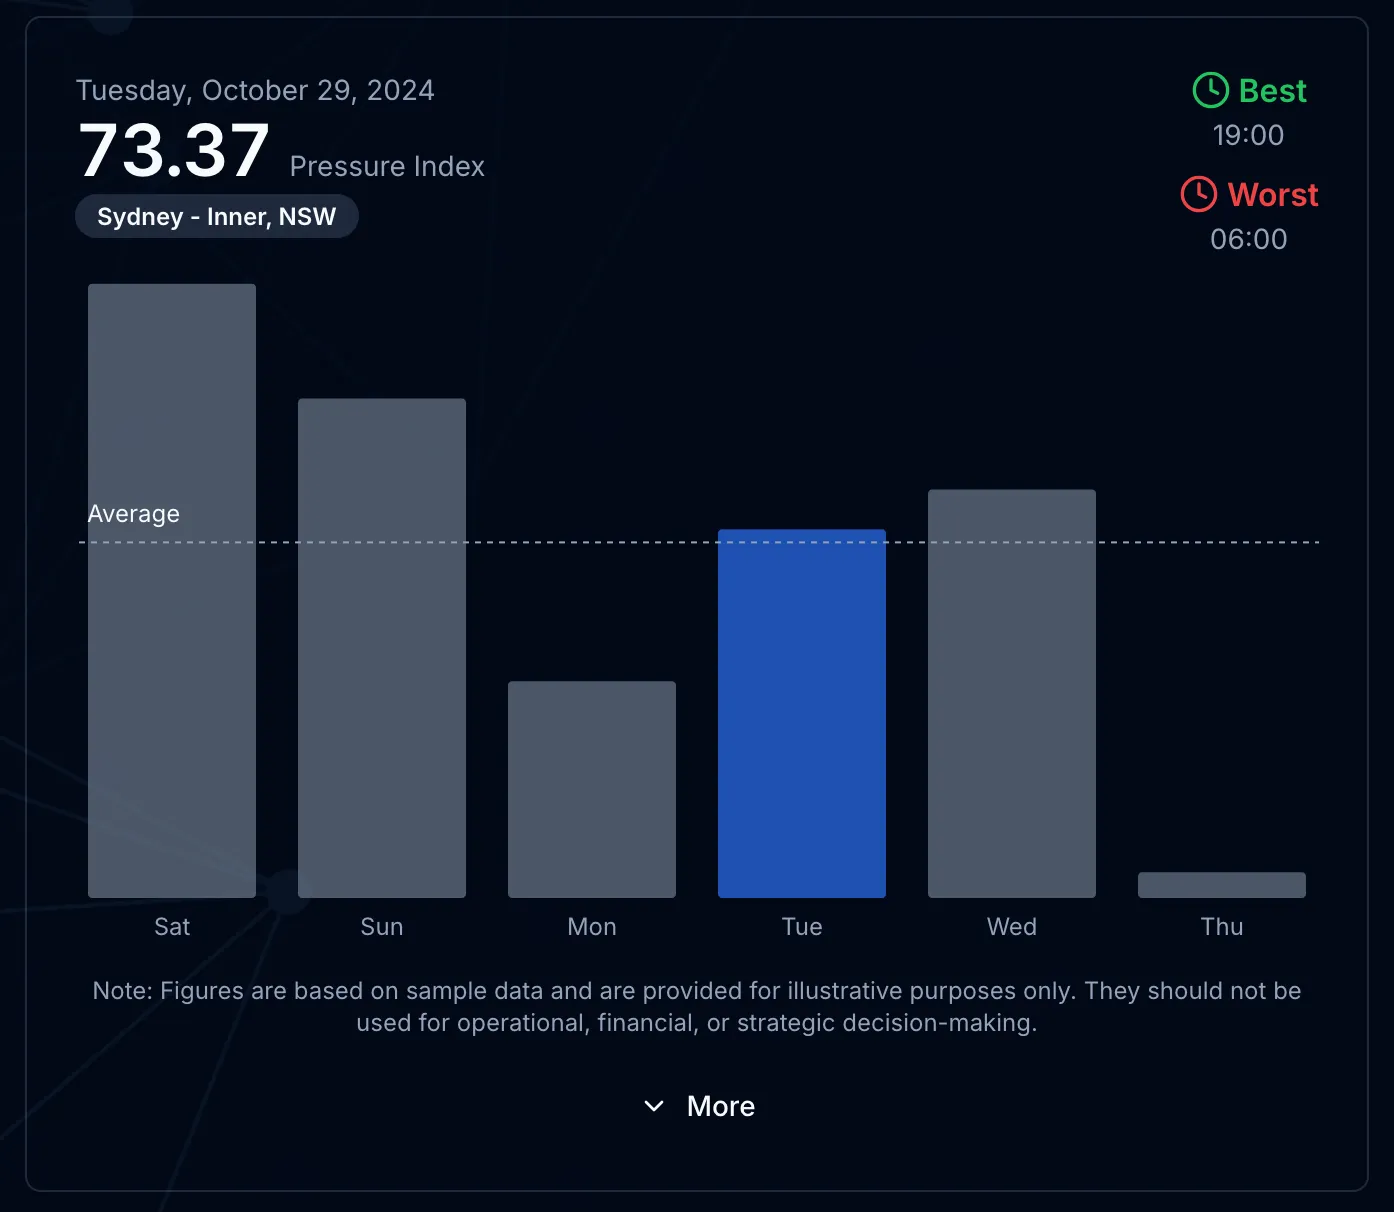Expand the More section
The height and width of the screenshot is (1212, 1394).
coord(720,1106)
